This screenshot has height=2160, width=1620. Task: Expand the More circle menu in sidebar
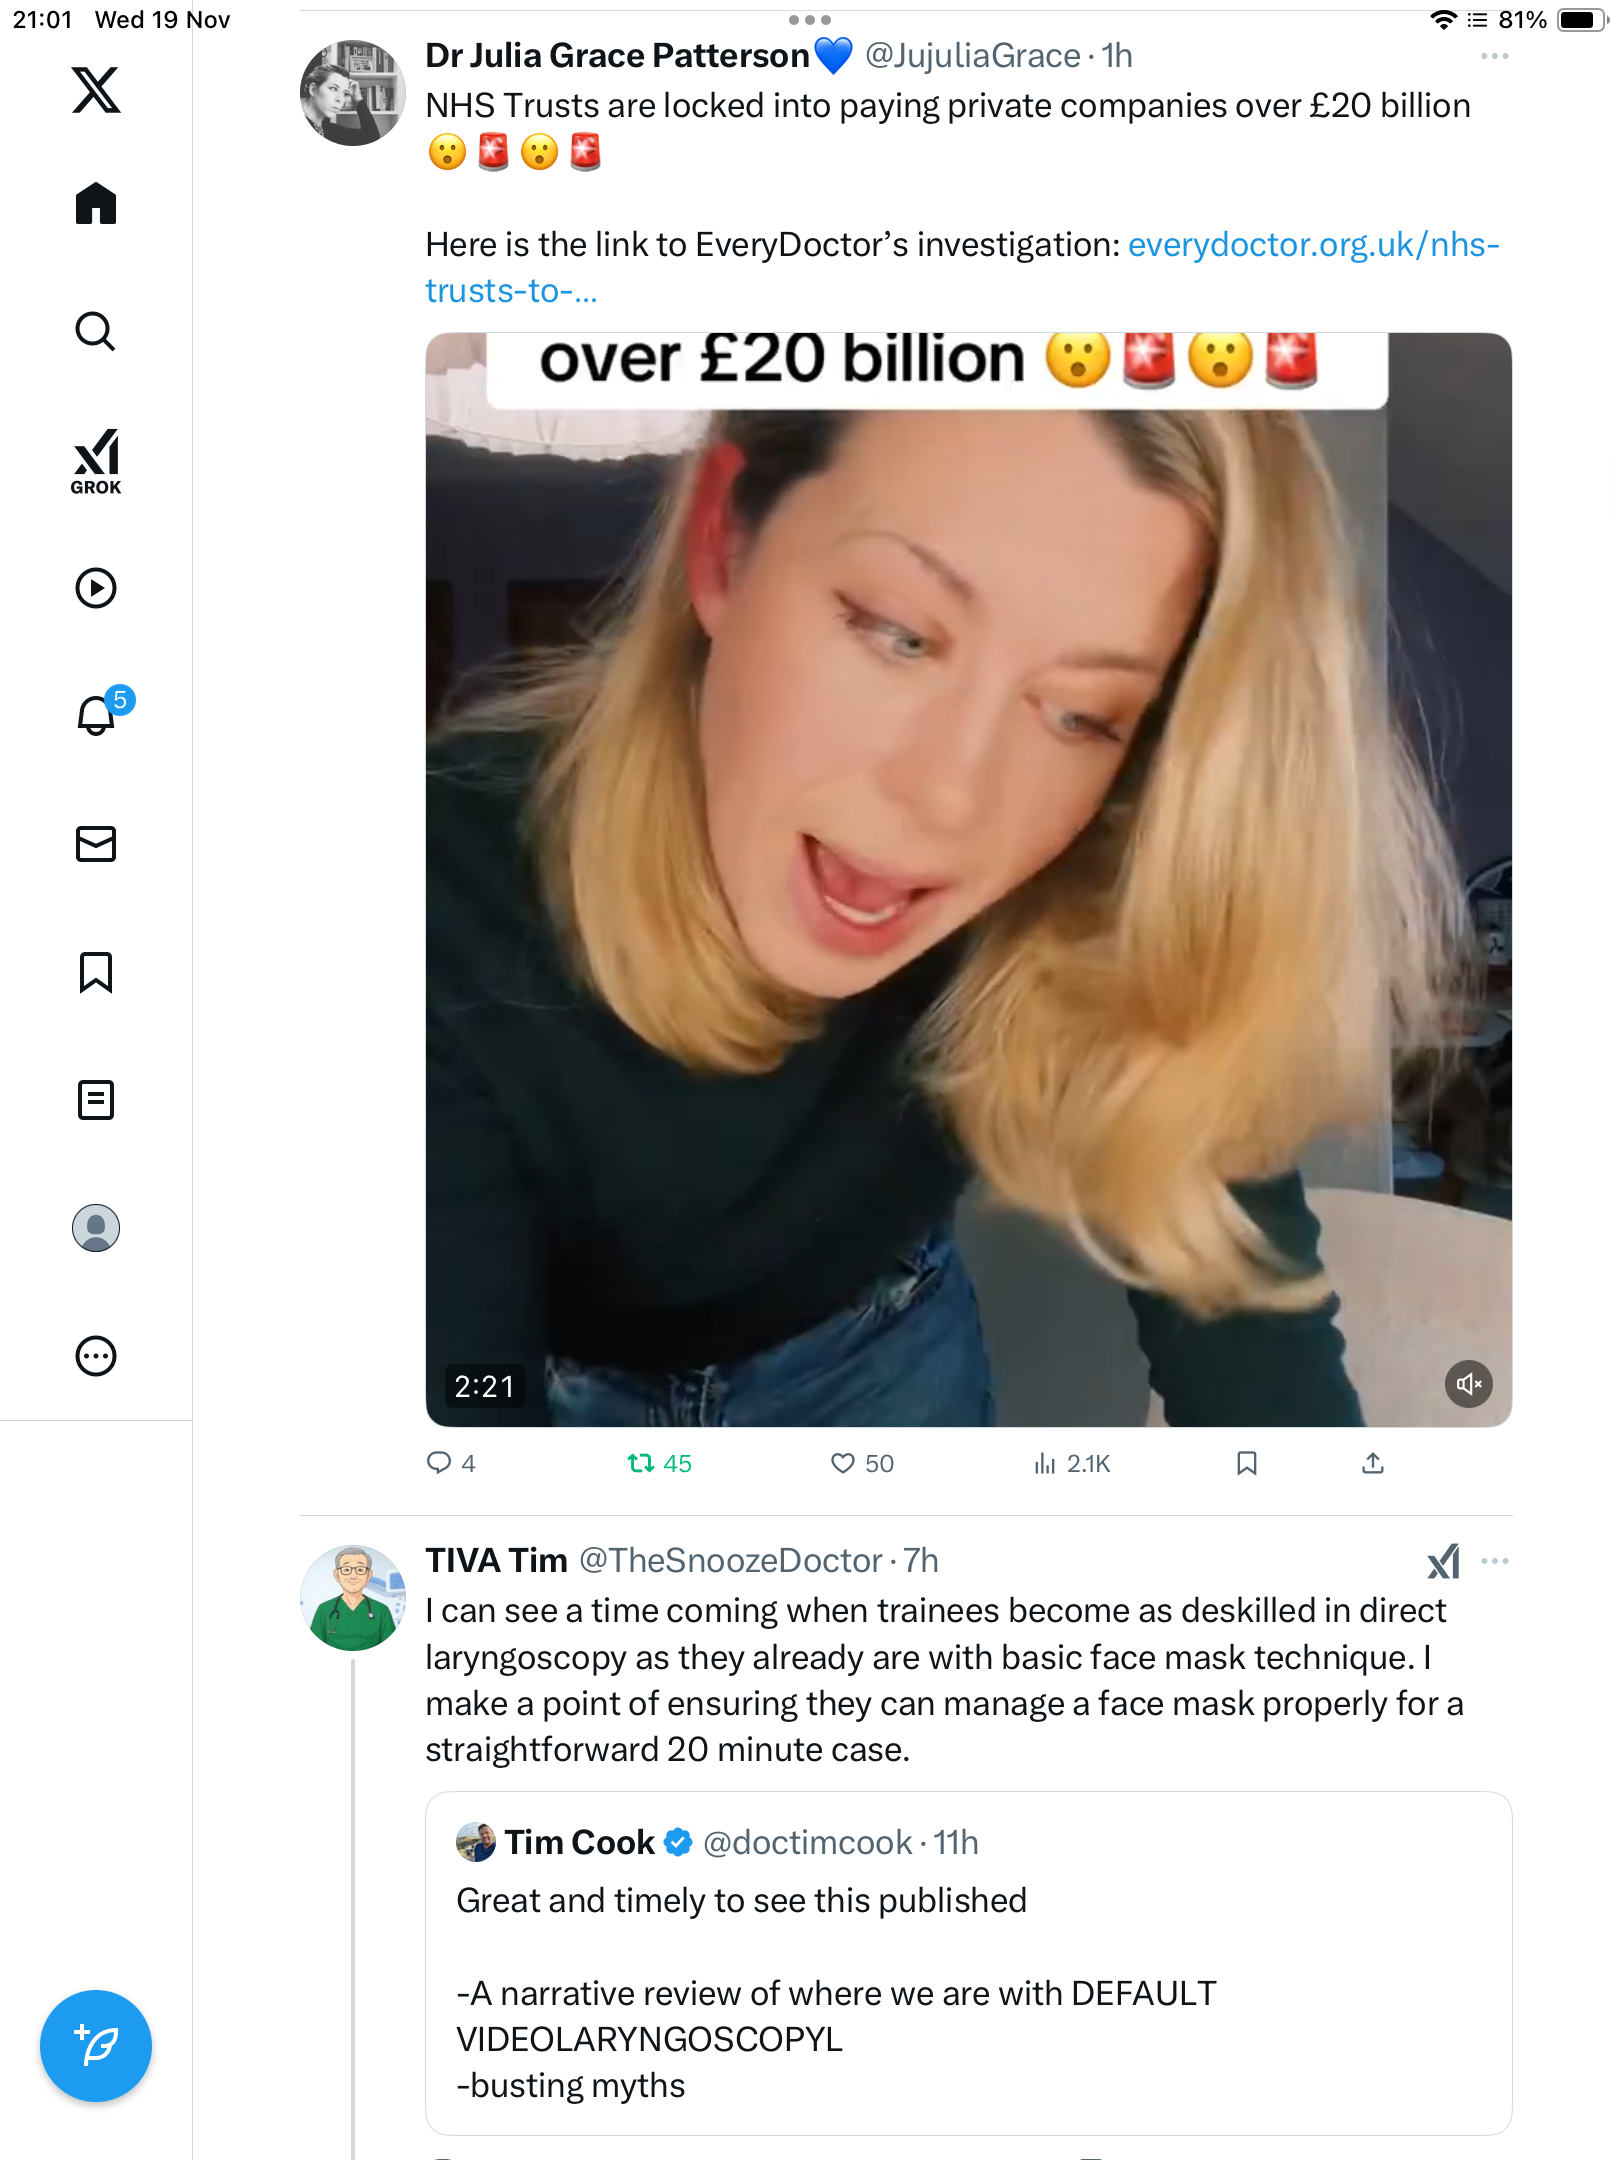click(x=96, y=1356)
